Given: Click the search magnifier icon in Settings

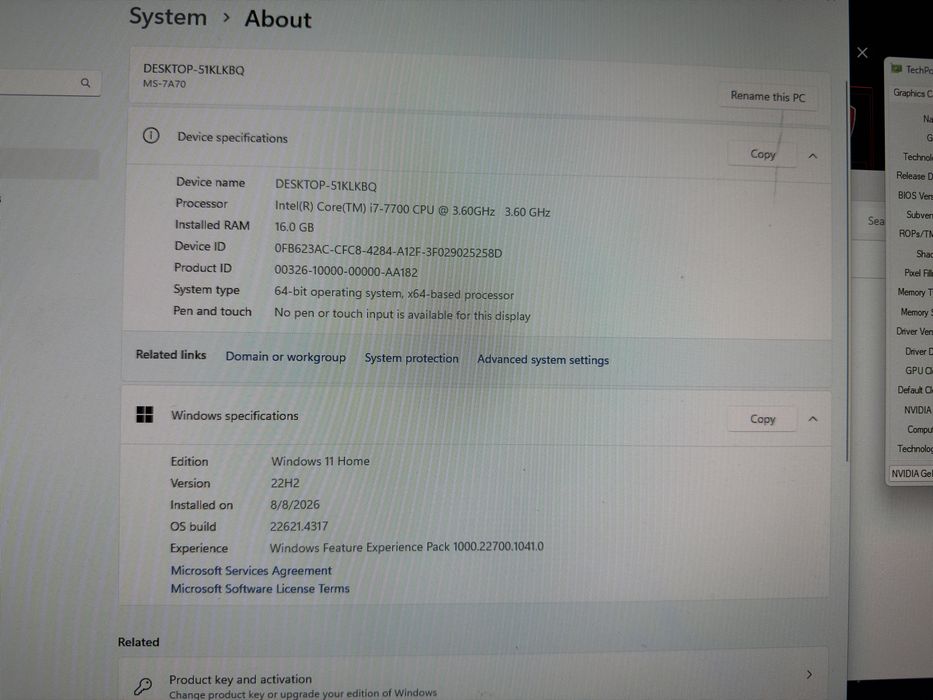Looking at the screenshot, I should (86, 83).
